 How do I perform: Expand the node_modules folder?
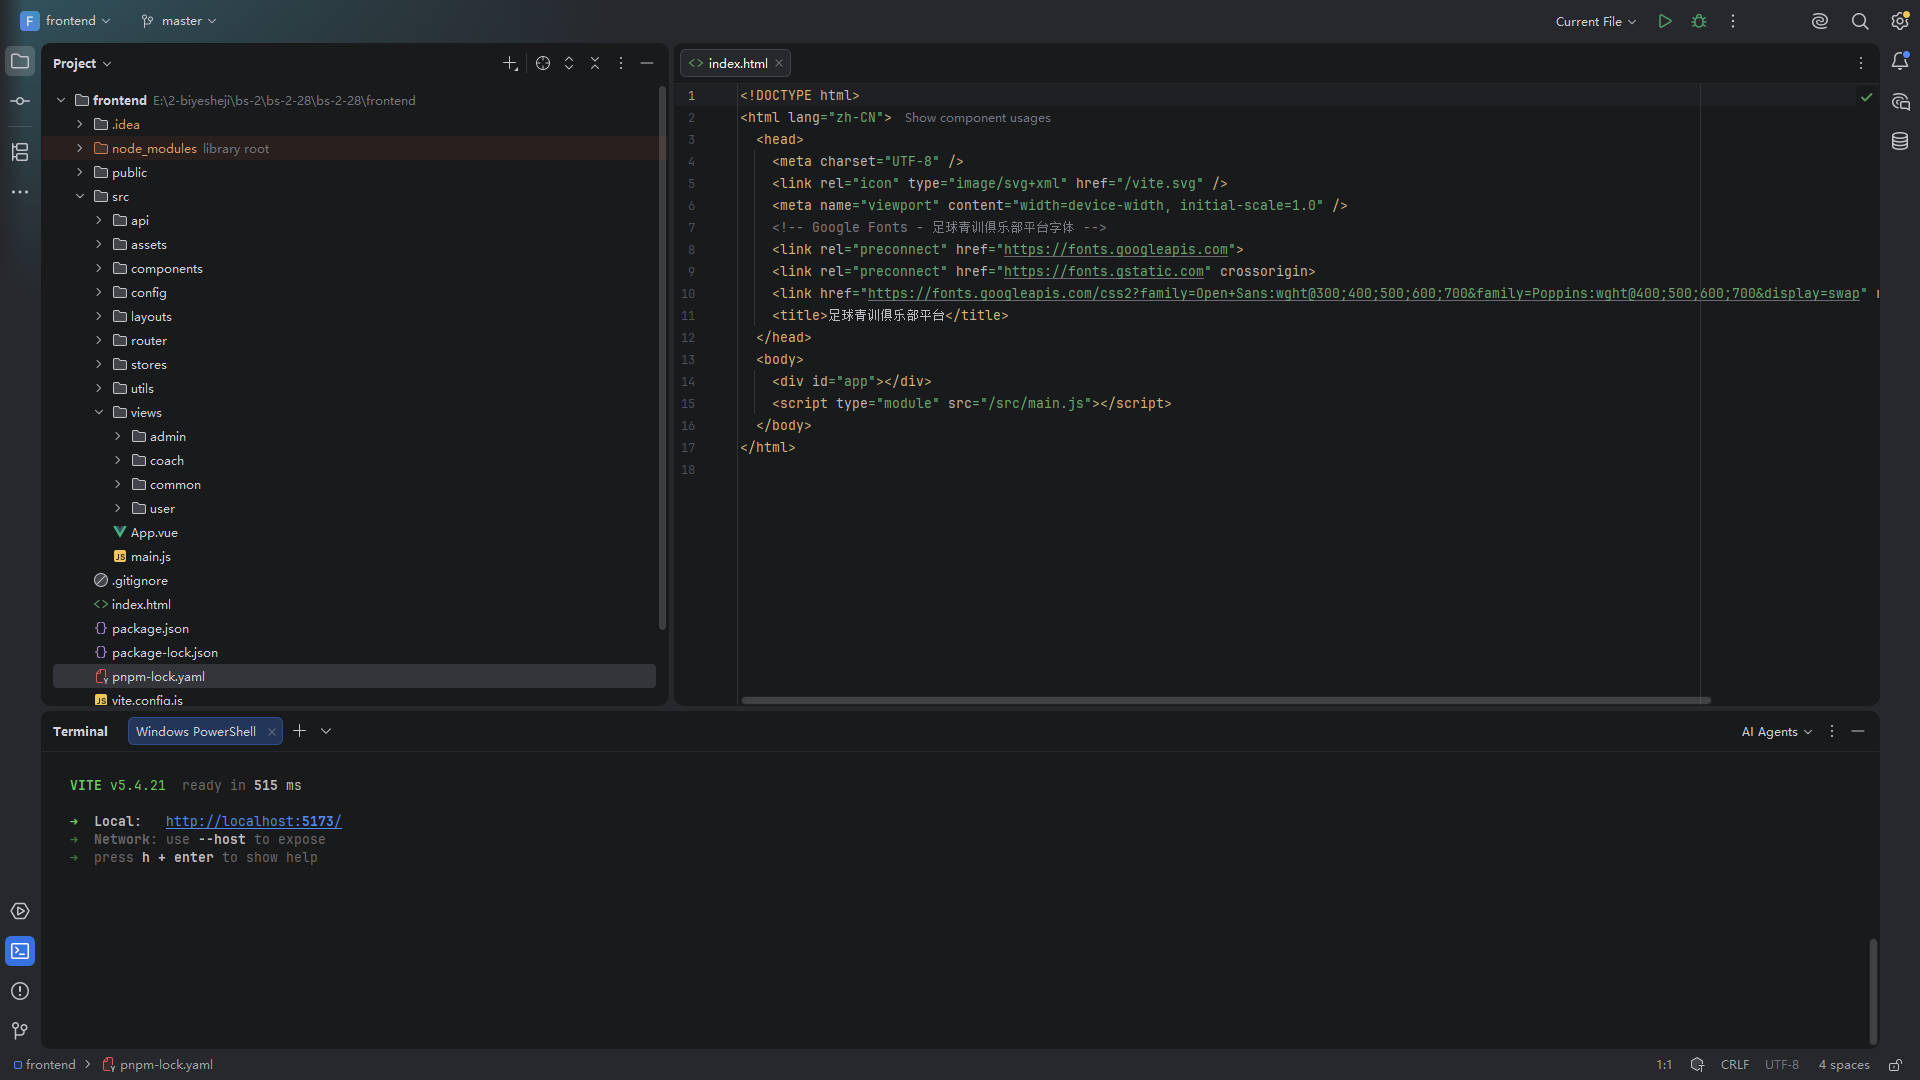[x=80, y=148]
